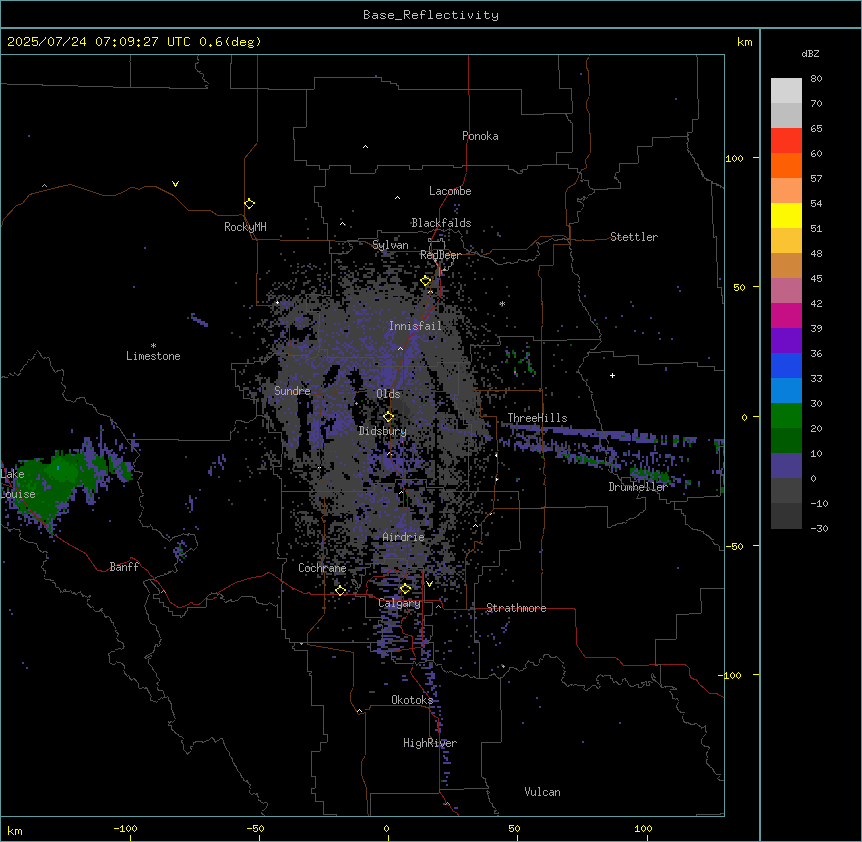Select the red 65-60 dBZ legend swatch
This screenshot has width=862, height=842.
coord(786,141)
